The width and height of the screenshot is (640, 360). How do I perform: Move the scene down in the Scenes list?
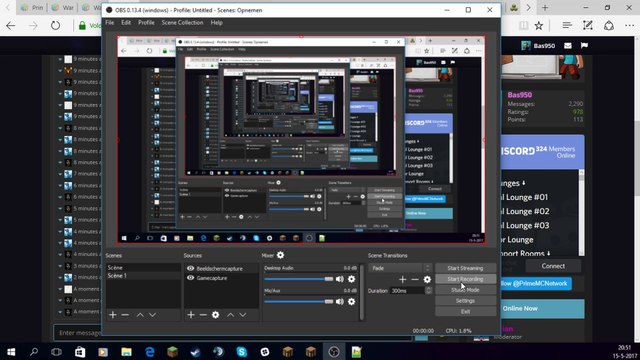[152, 315]
